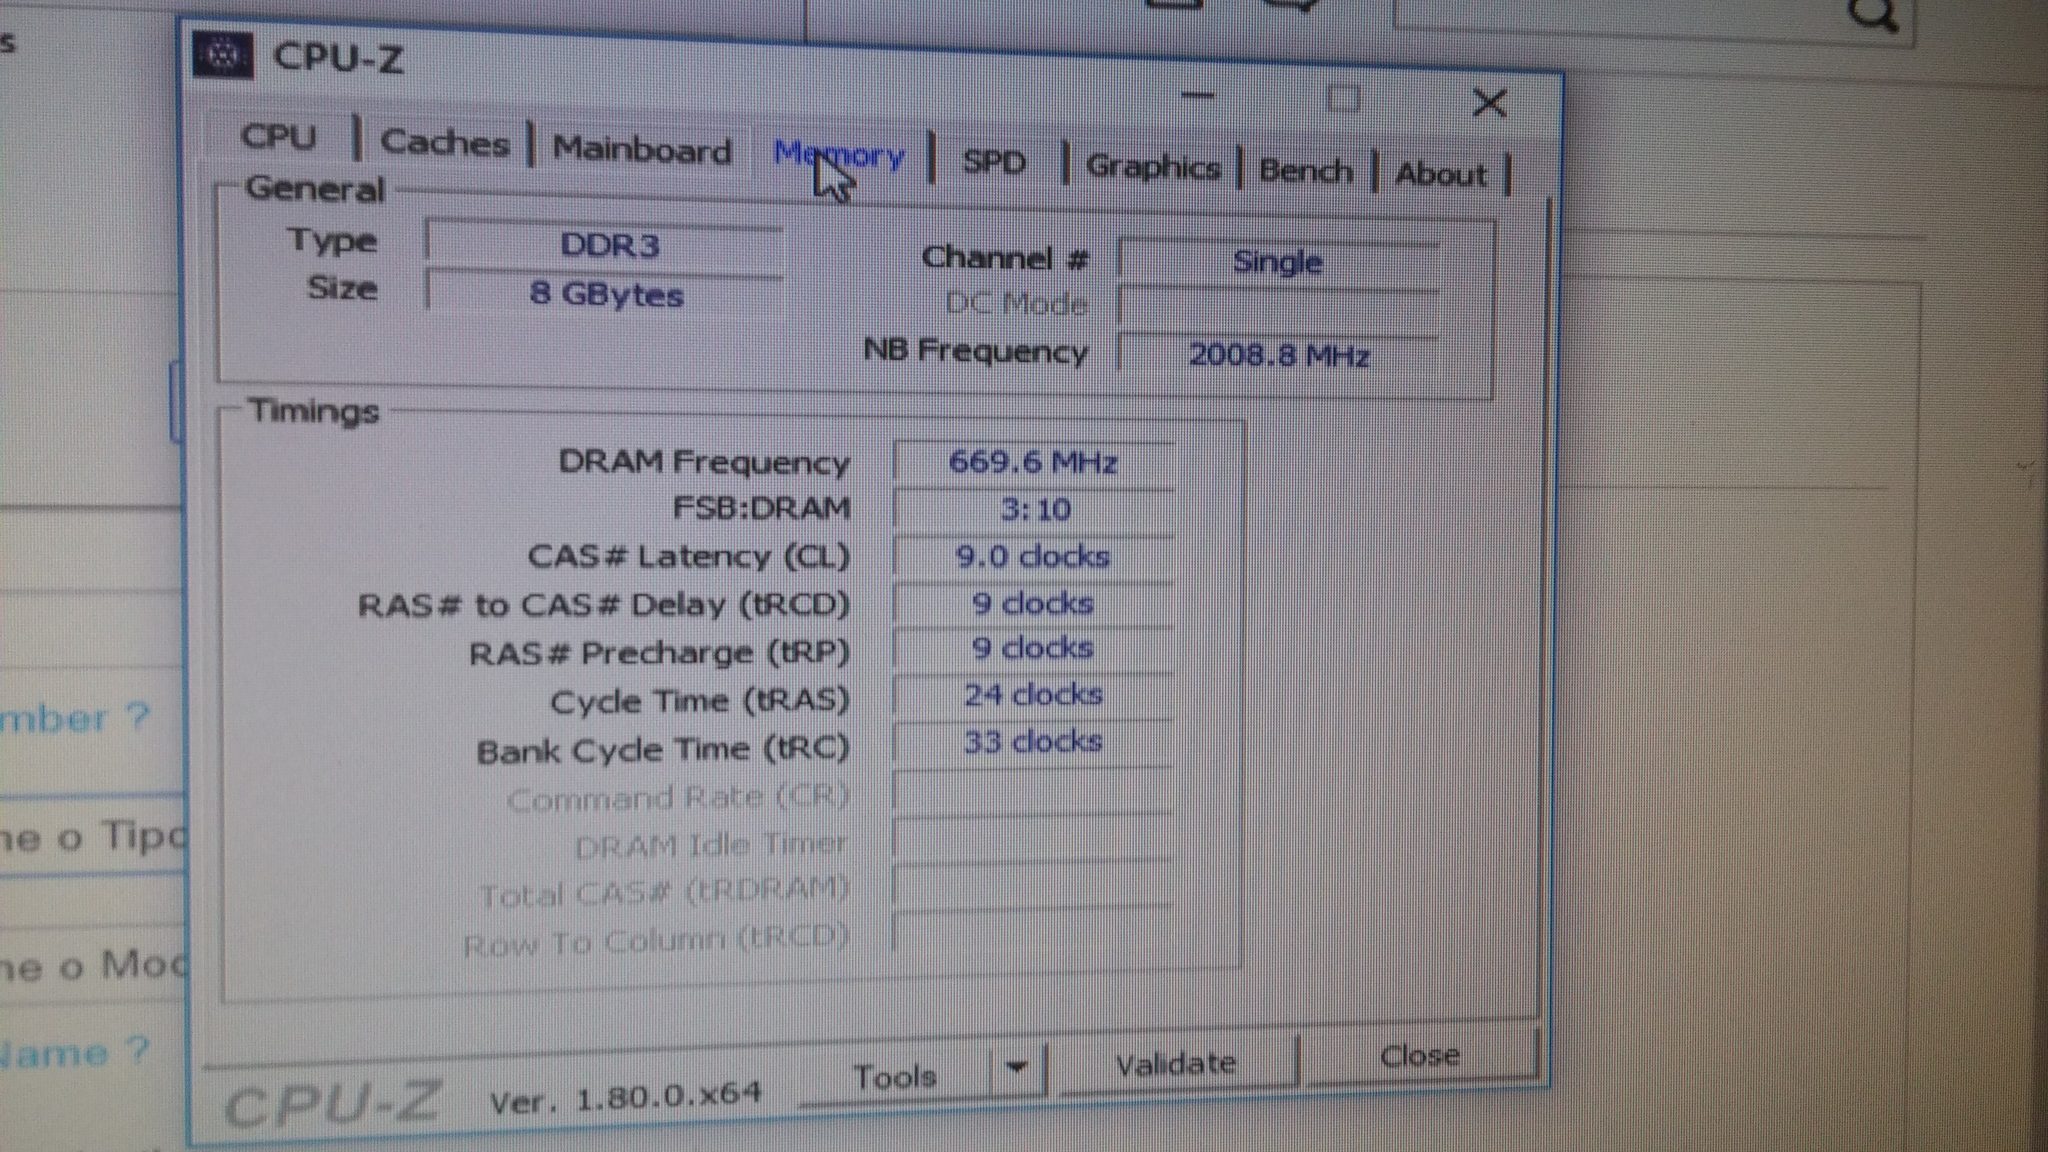The image size is (2048, 1152).
Task: Go to the Bench tab
Action: point(1305,171)
